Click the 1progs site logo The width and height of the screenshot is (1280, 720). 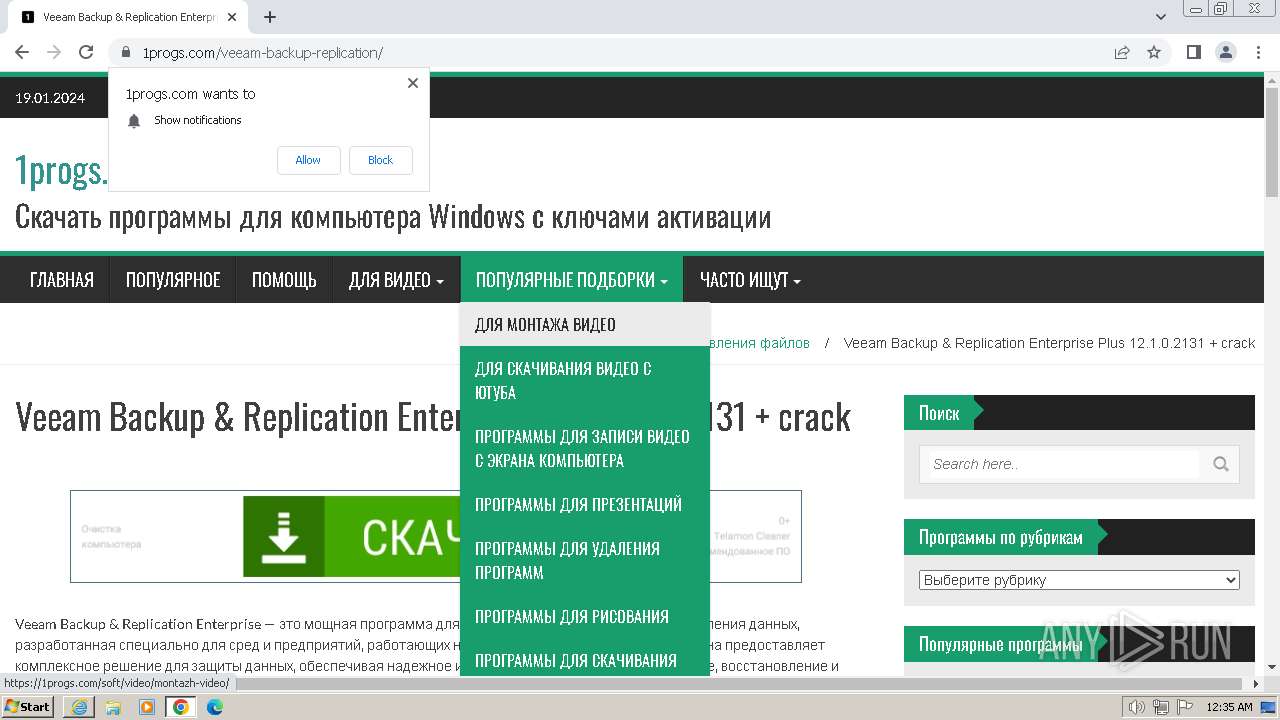pyautogui.click(x=60, y=171)
